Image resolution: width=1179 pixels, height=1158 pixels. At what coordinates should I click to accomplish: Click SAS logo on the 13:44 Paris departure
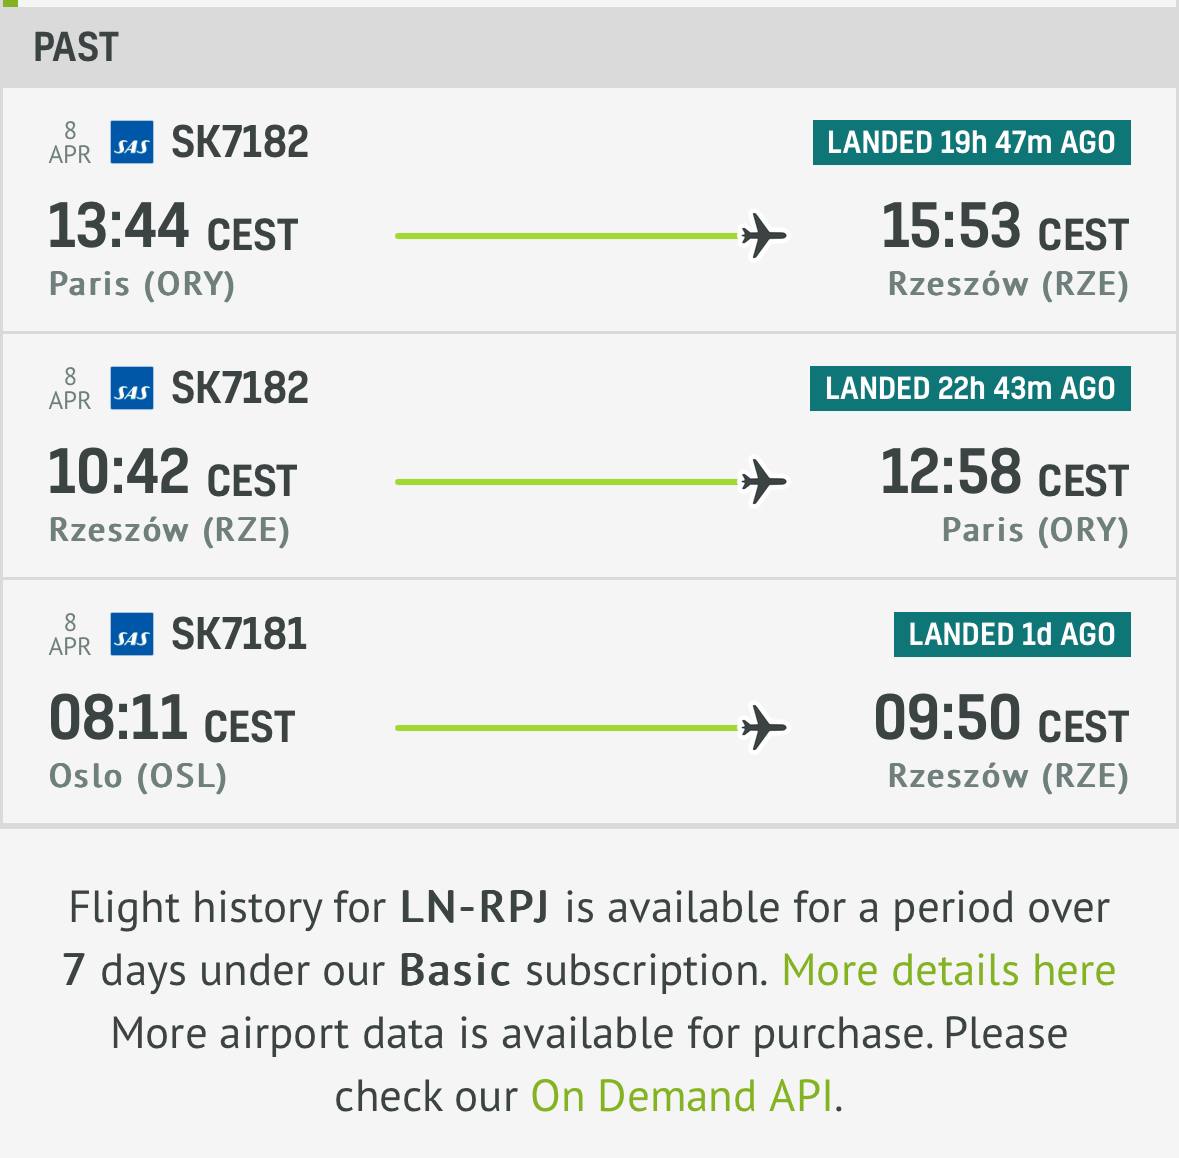tap(131, 143)
